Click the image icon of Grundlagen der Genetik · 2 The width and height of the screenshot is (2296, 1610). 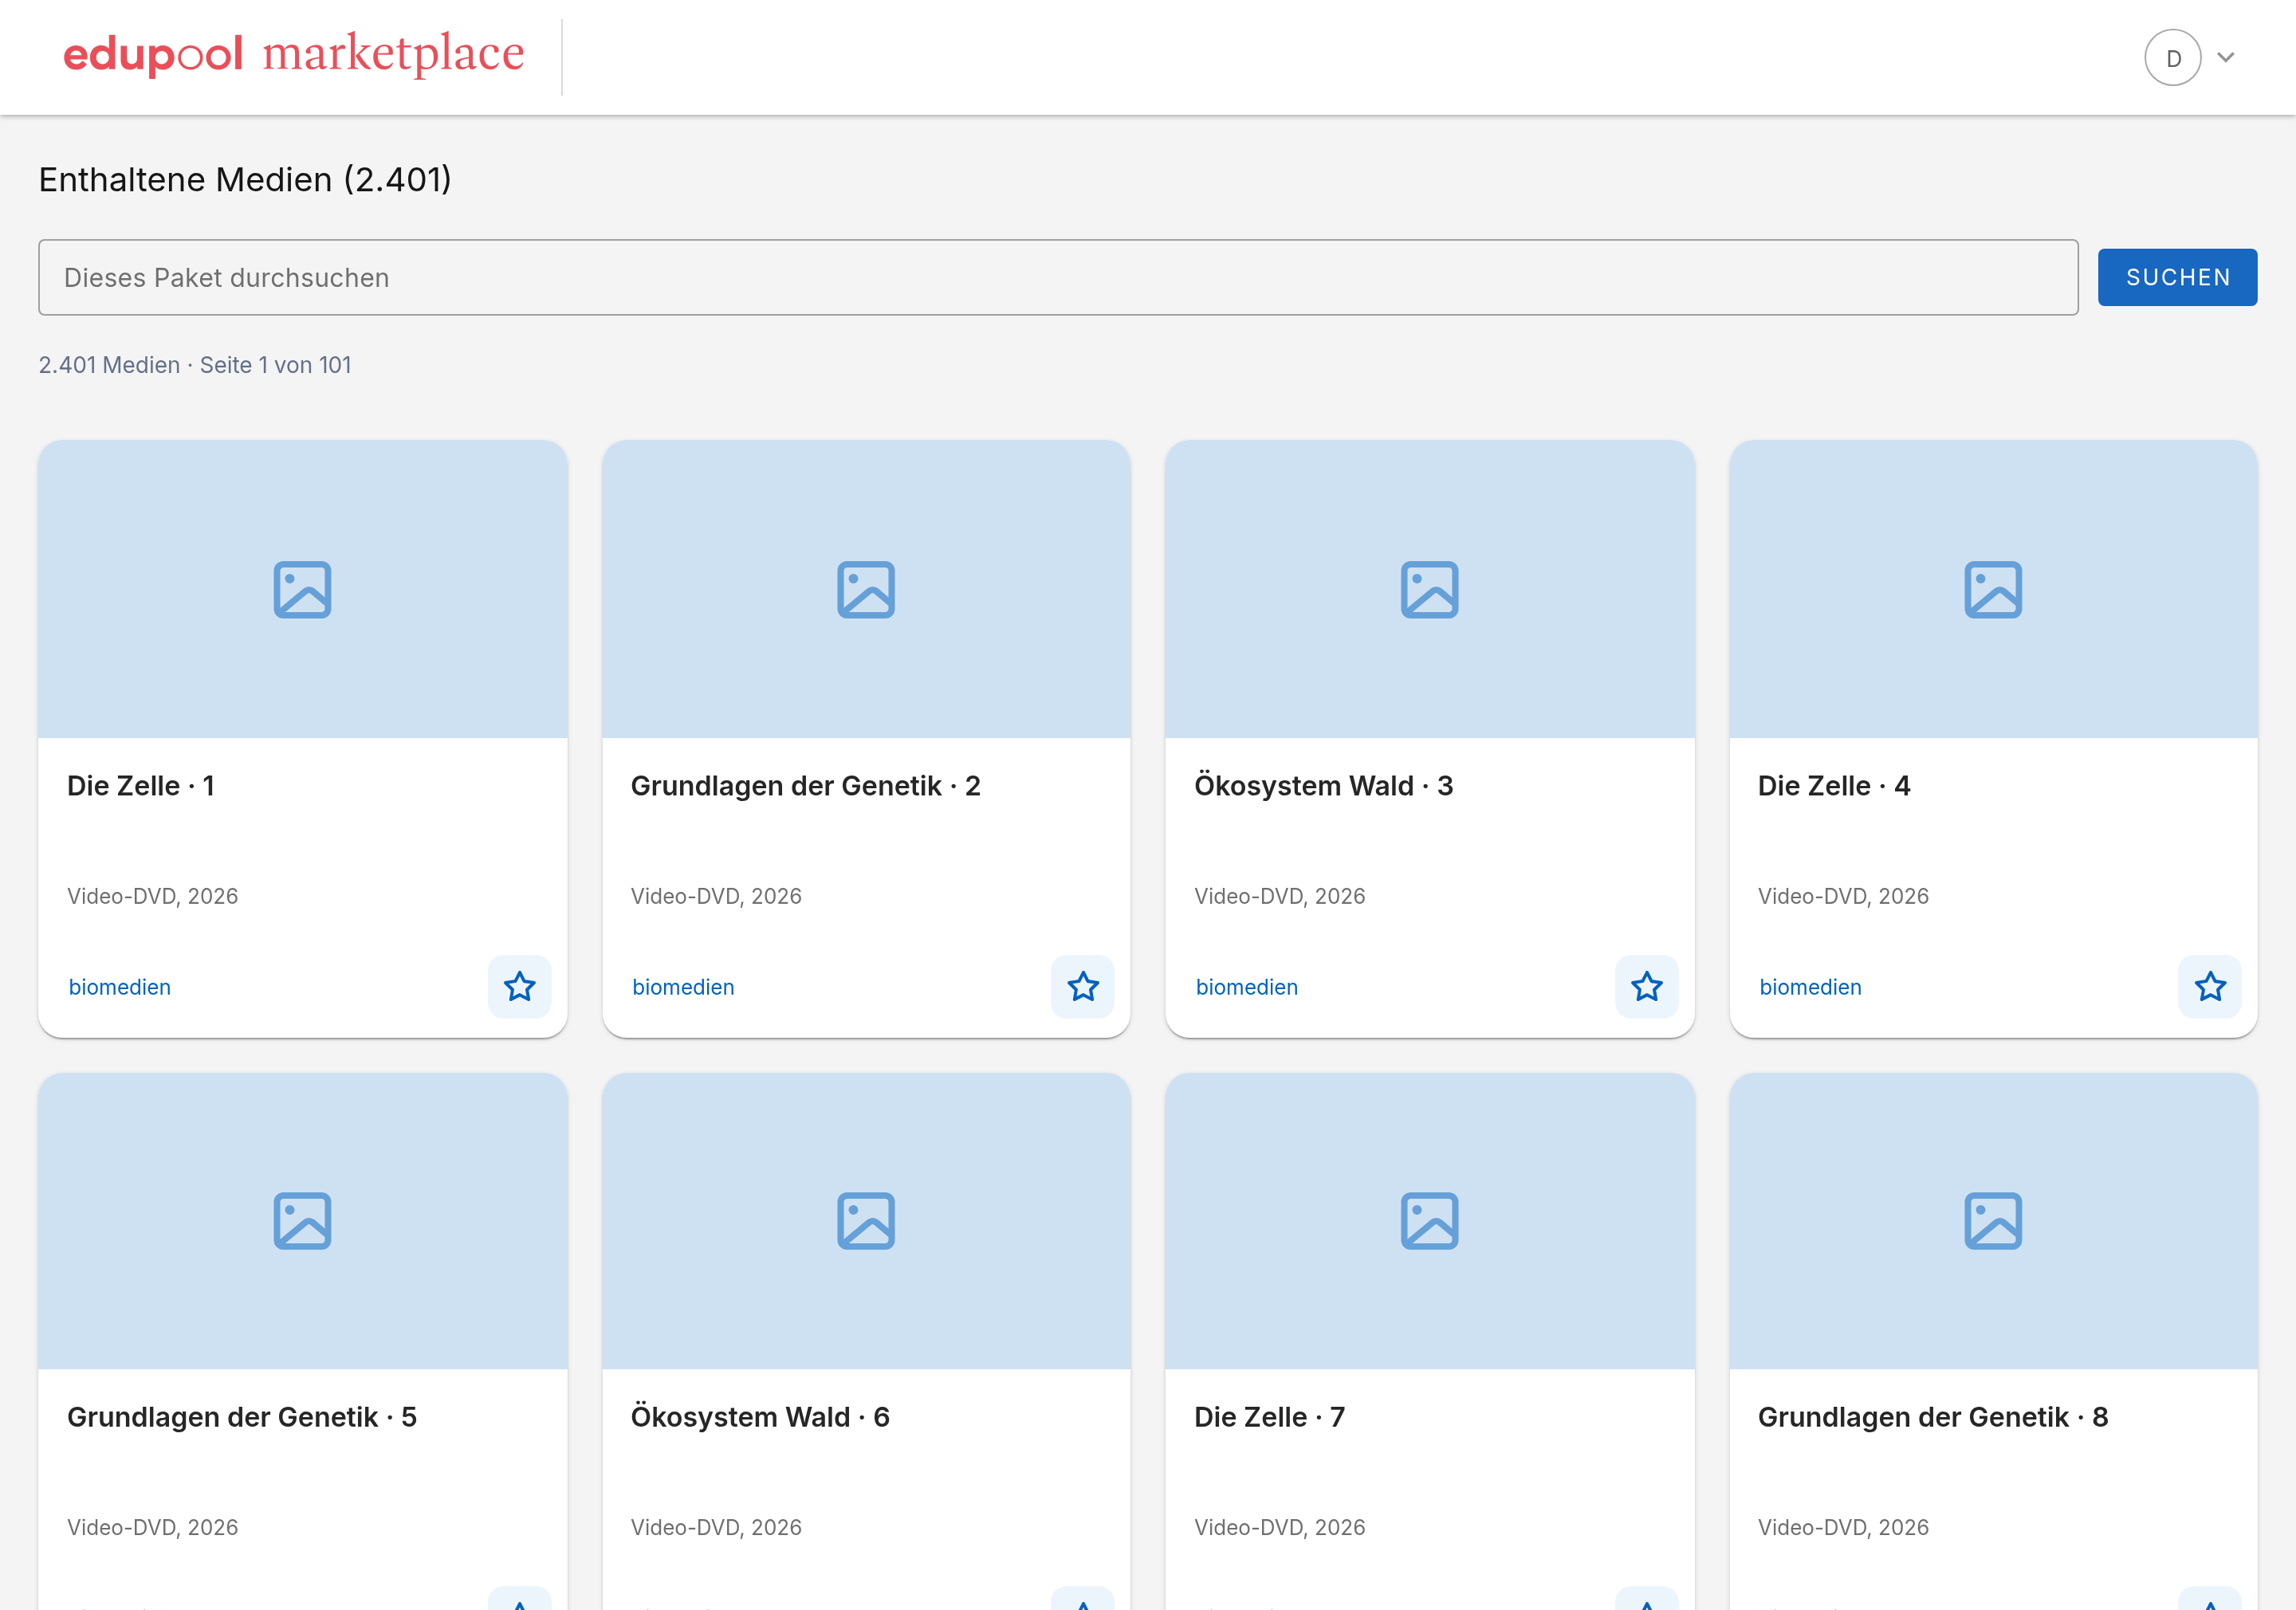point(866,589)
